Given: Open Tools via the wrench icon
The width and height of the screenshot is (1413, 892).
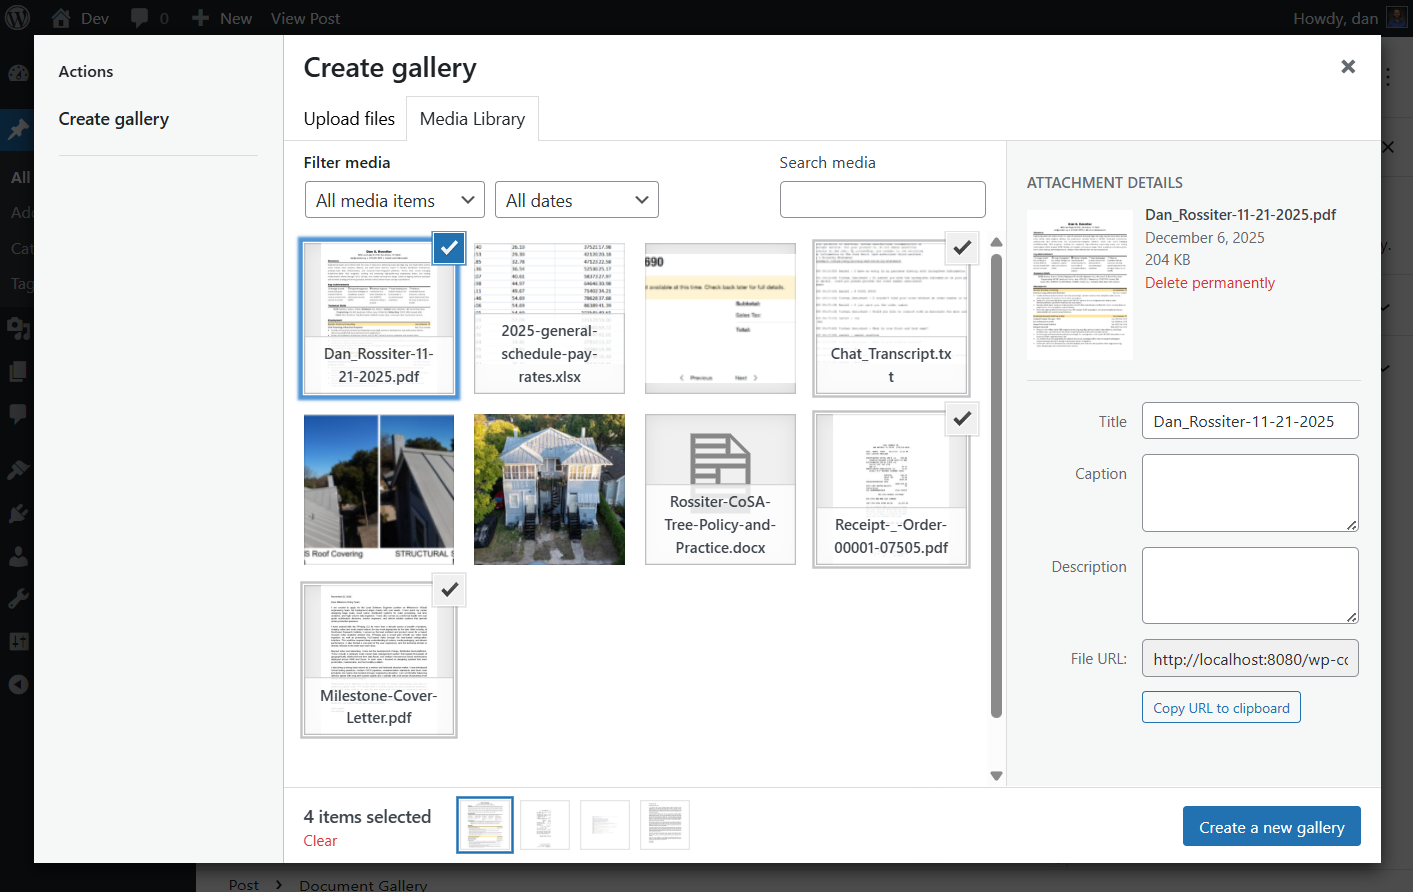Looking at the screenshot, I should [x=16, y=598].
